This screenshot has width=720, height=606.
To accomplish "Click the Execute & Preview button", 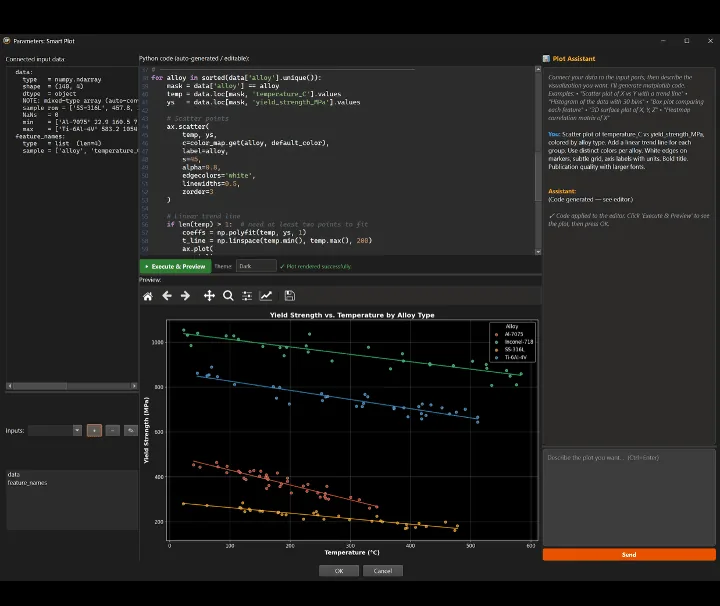I will coord(175,266).
